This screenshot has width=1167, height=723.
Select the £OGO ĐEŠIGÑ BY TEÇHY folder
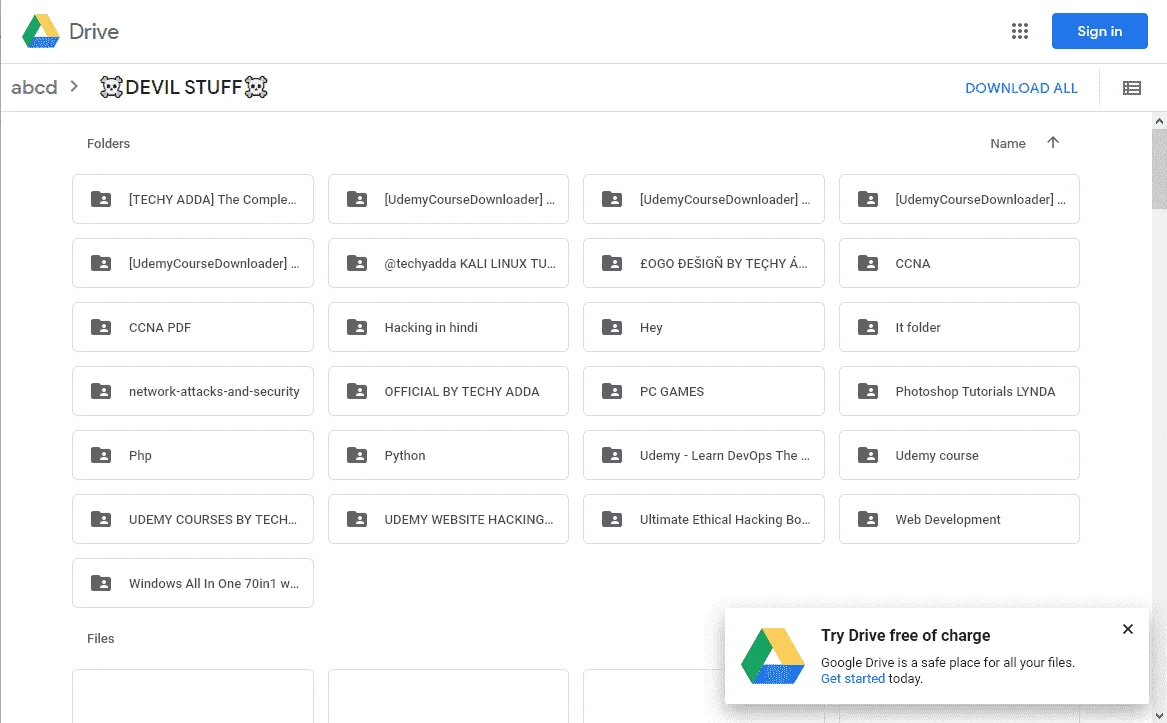click(703, 263)
